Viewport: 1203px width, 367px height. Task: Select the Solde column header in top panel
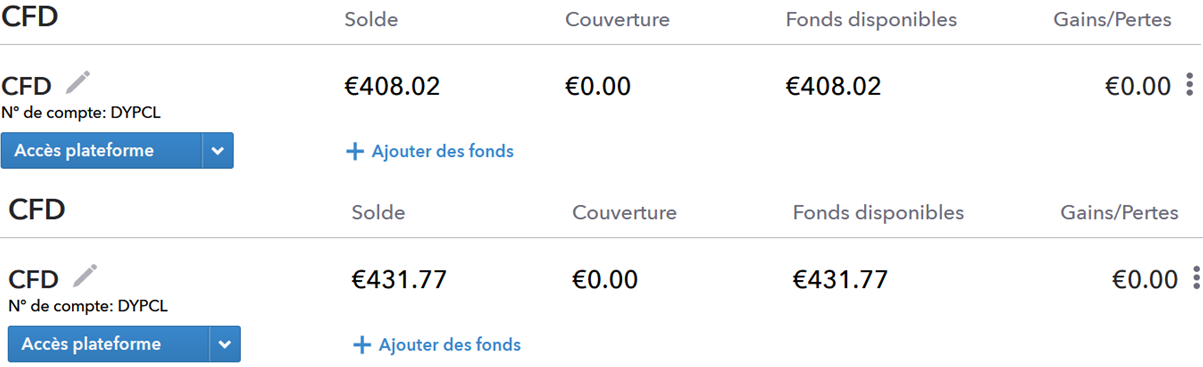pyautogui.click(x=371, y=20)
